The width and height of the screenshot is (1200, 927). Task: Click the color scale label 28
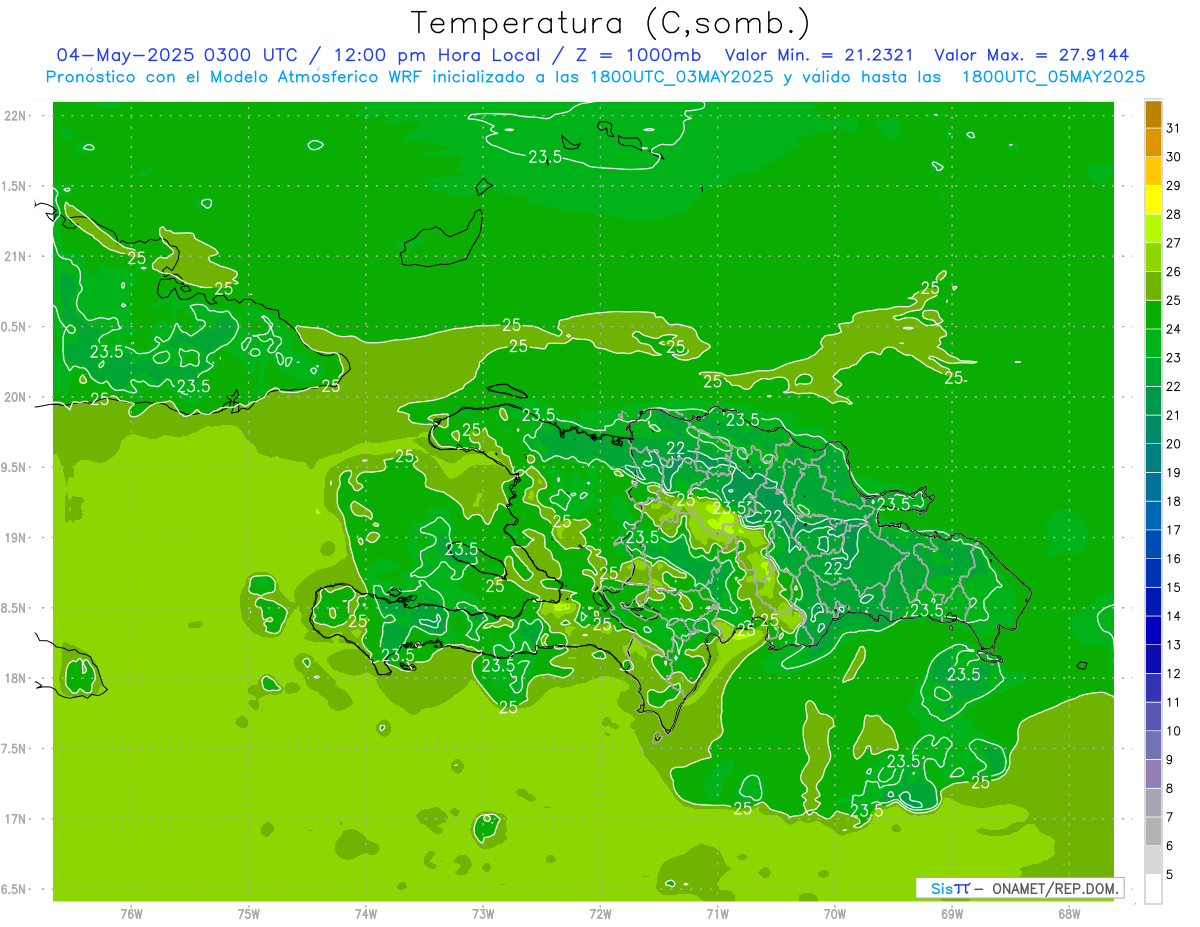[x=1173, y=214]
